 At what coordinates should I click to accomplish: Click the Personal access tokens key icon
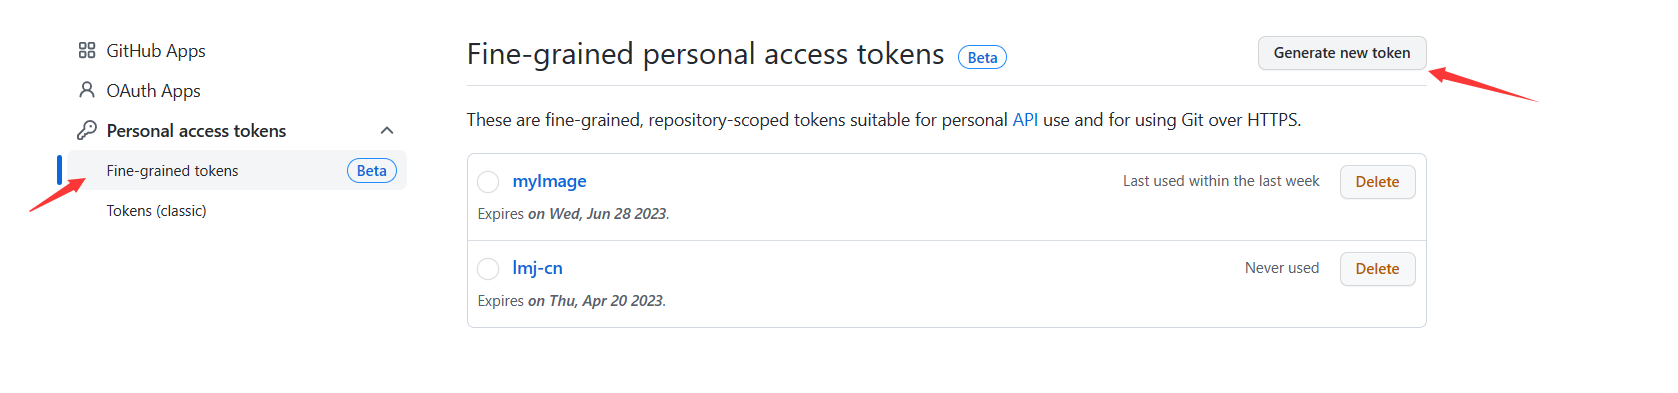[x=87, y=130]
